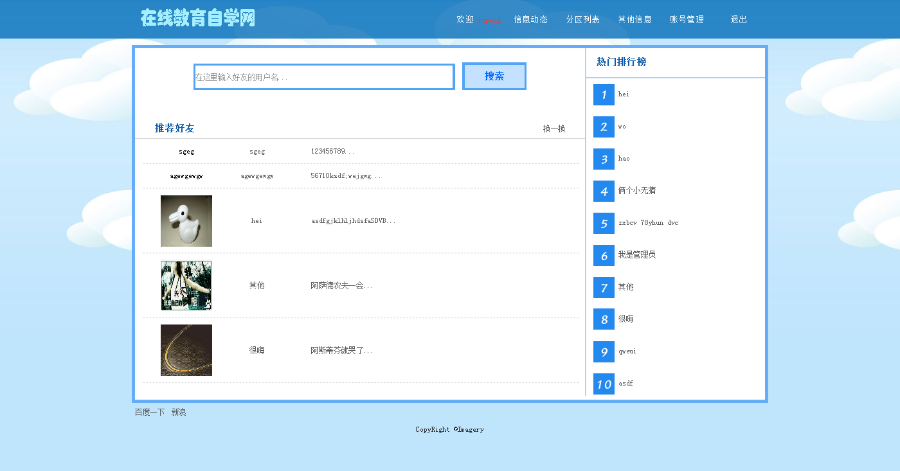Click the name beside golden curve avatar

[257, 351]
